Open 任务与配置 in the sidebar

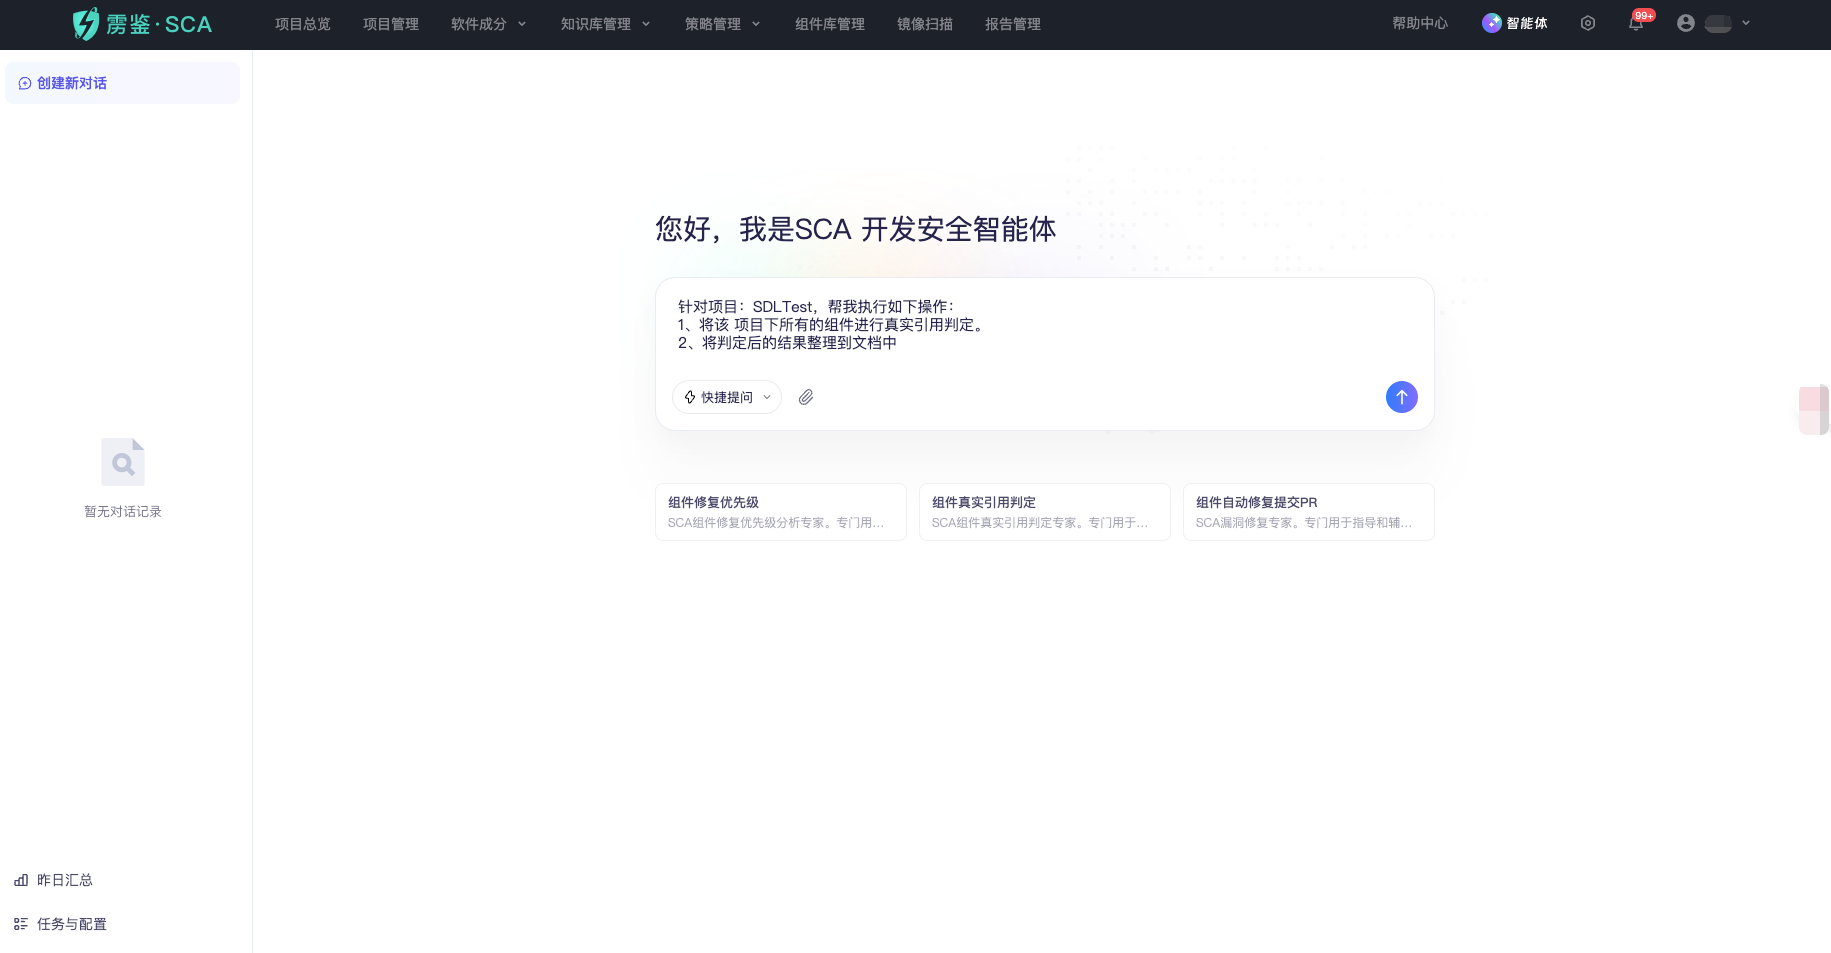tap(71, 924)
